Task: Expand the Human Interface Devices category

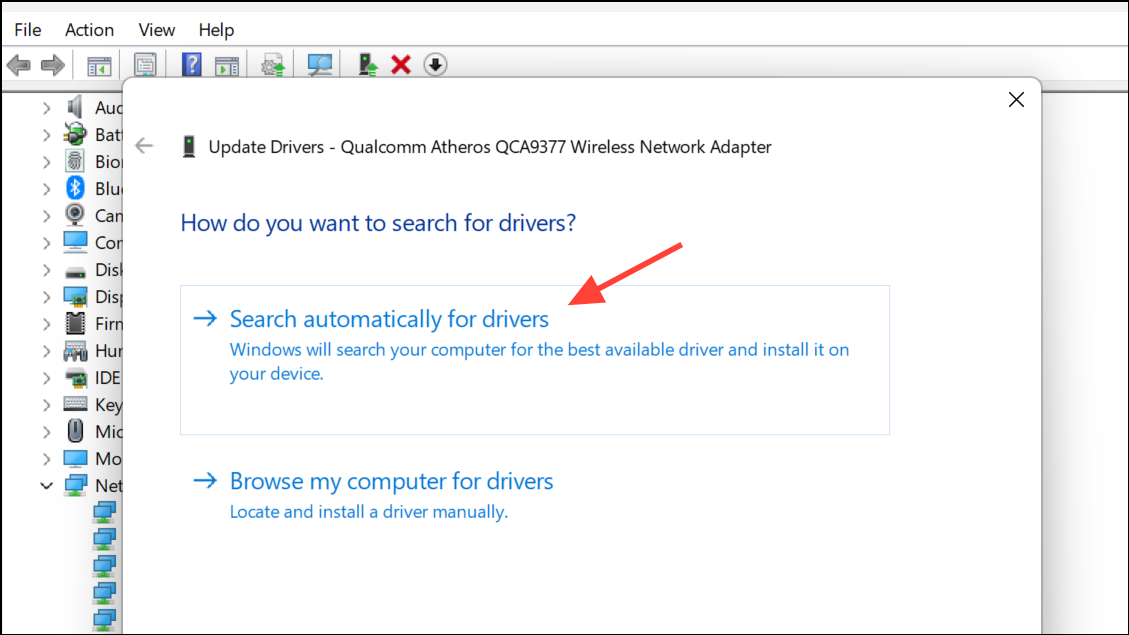Action: pyautogui.click(x=46, y=351)
